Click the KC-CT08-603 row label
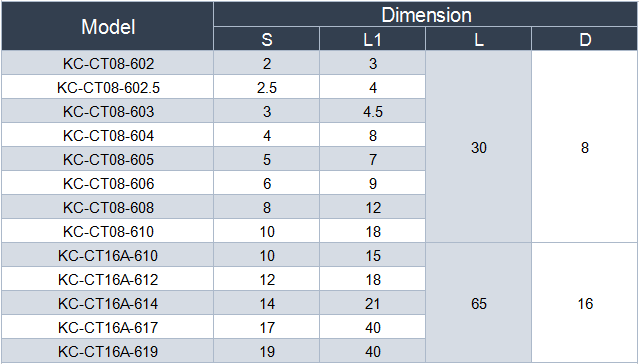The height and width of the screenshot is (364, 639). (108, 111)
